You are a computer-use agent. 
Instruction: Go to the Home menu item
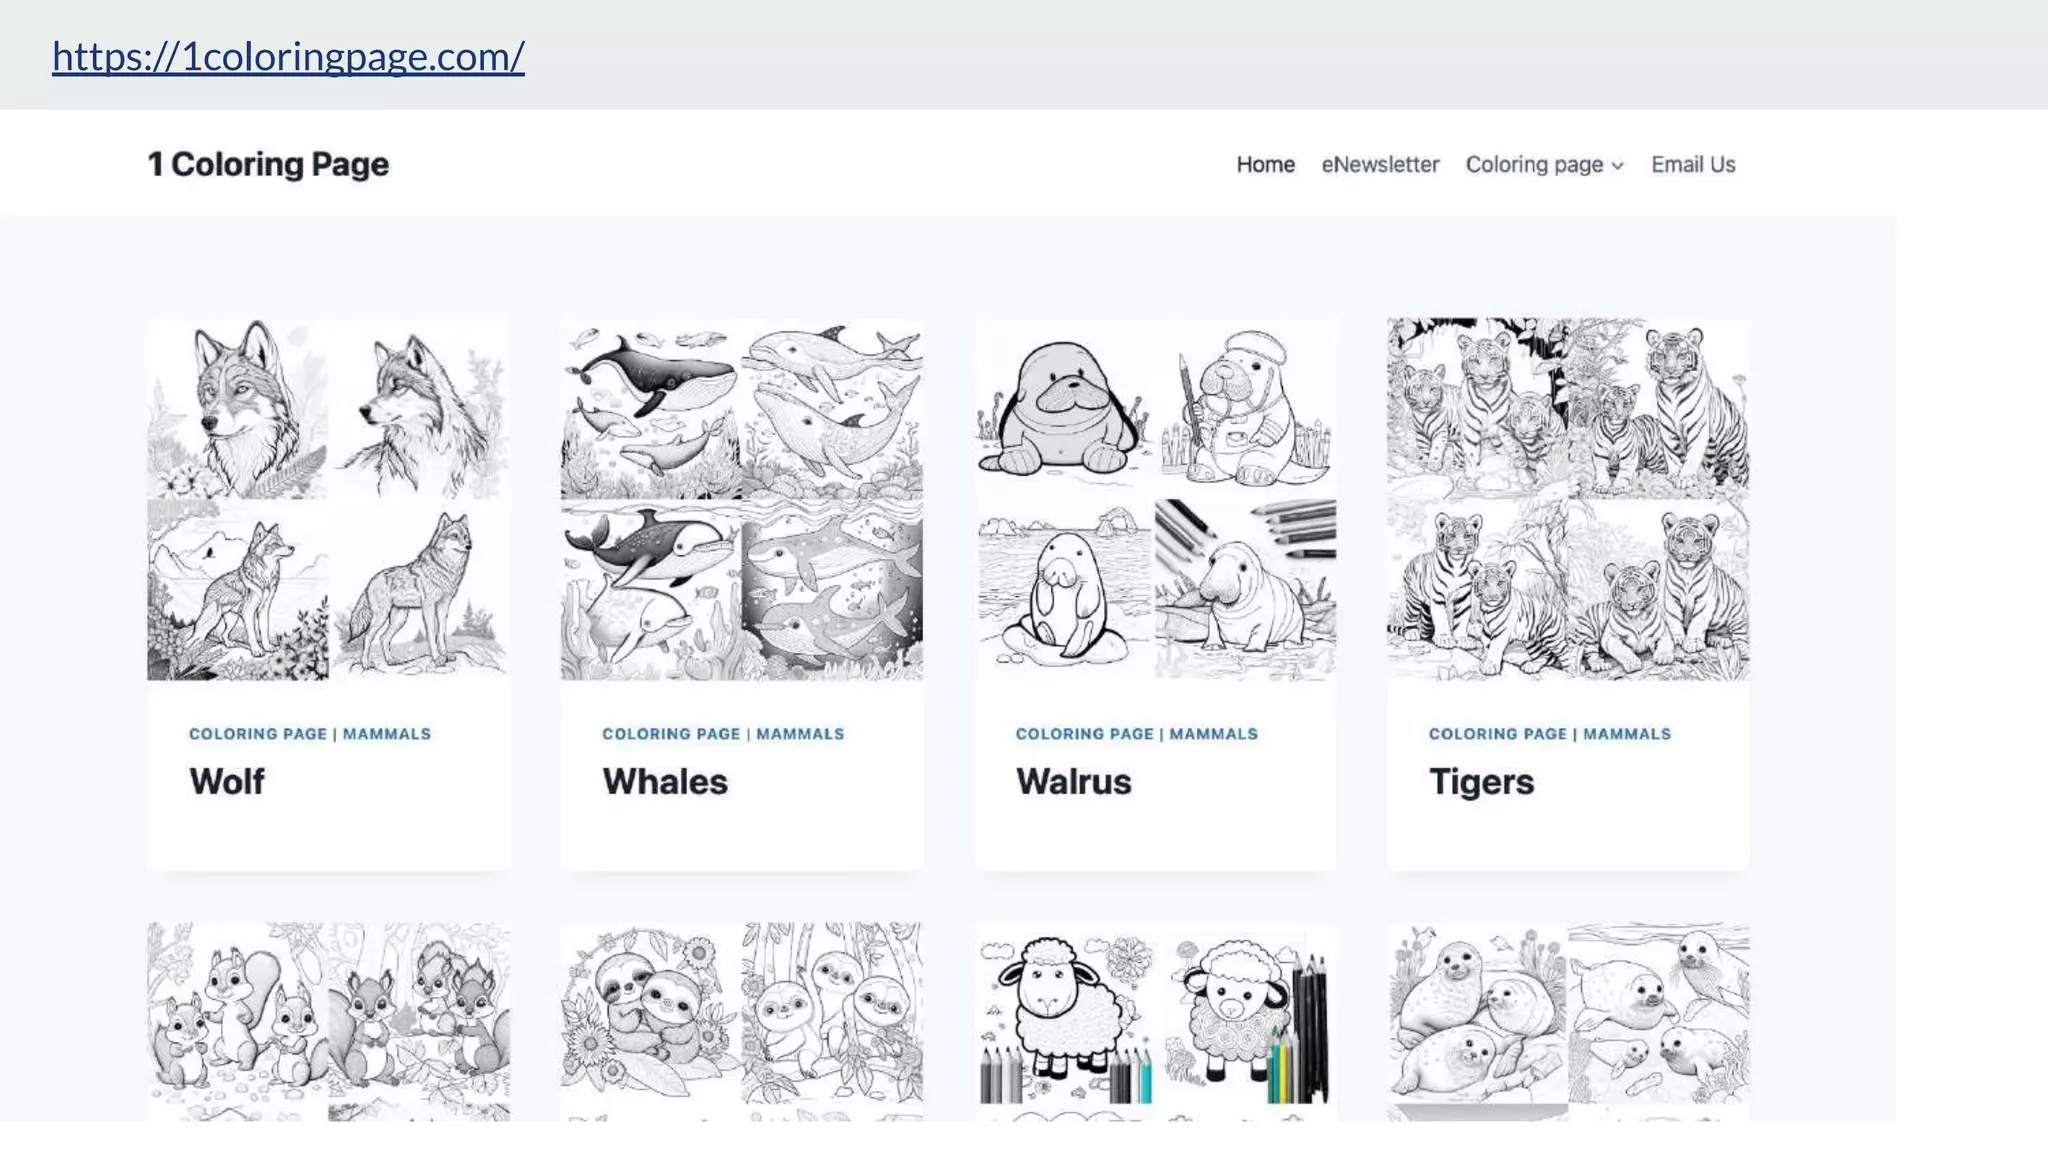[1265, 165]
